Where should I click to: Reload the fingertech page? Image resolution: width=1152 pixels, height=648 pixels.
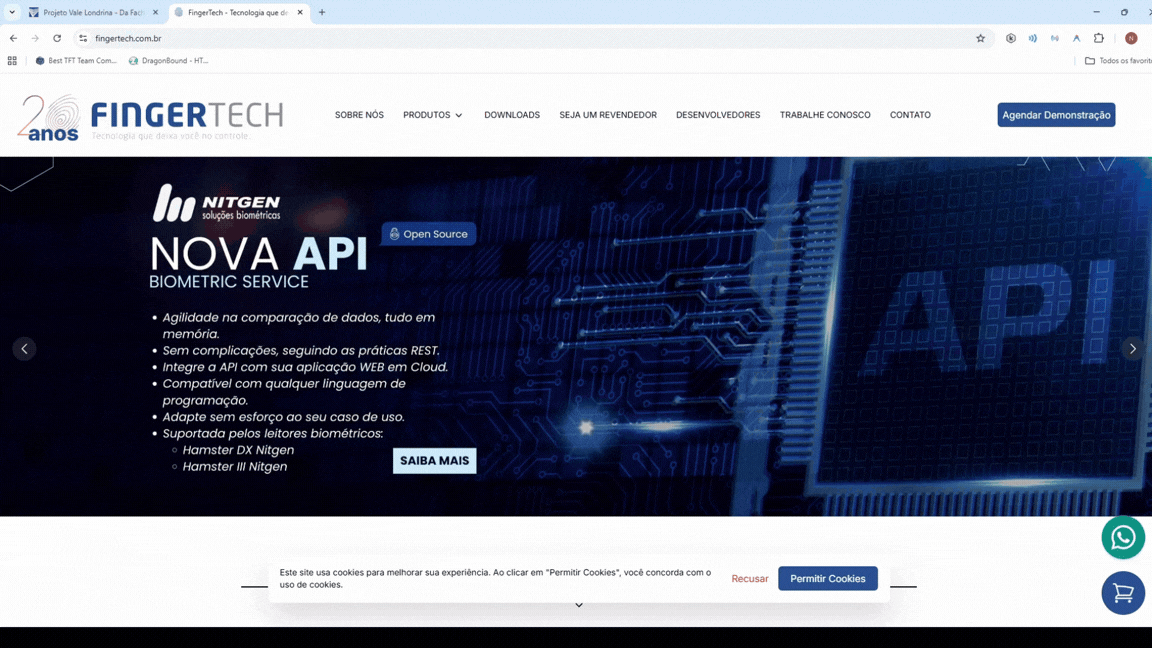click(x=57, y=38)
